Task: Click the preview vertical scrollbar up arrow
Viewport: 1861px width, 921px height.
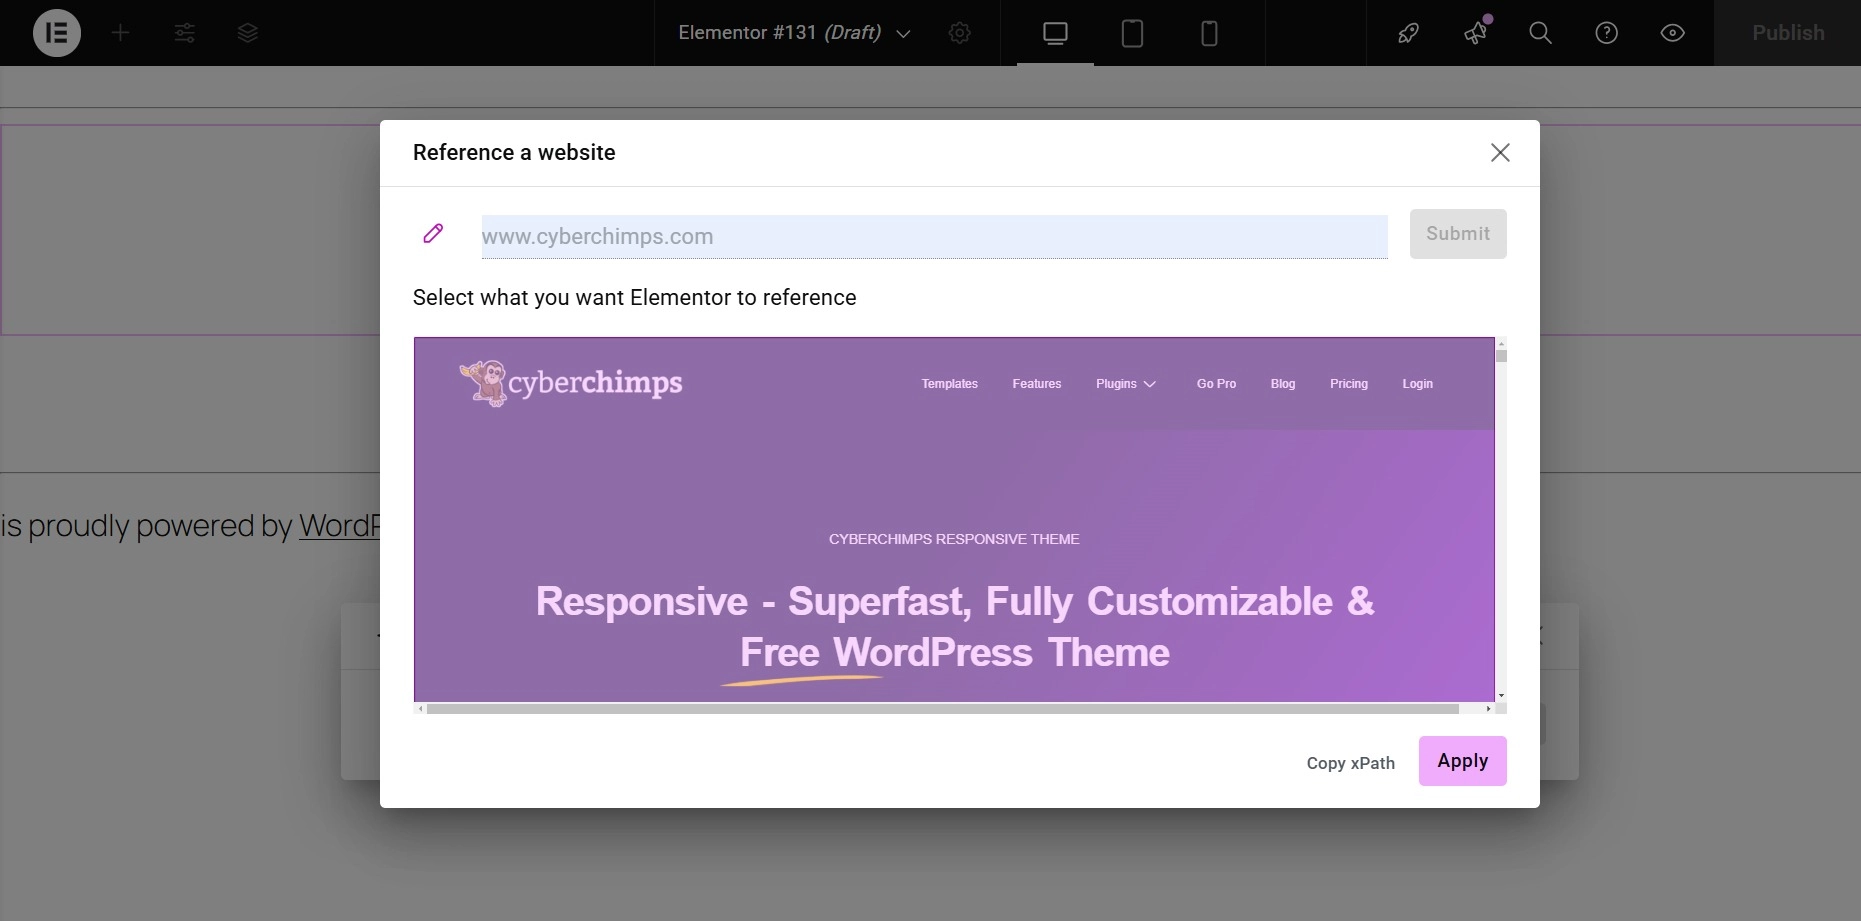Action: click(x=1501, y=343)
